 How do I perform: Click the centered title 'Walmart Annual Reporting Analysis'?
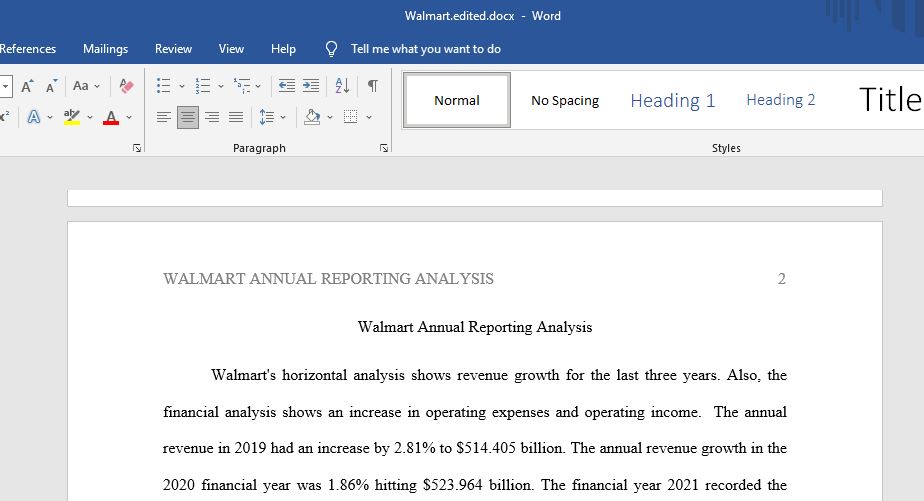[x=475, y=327]
